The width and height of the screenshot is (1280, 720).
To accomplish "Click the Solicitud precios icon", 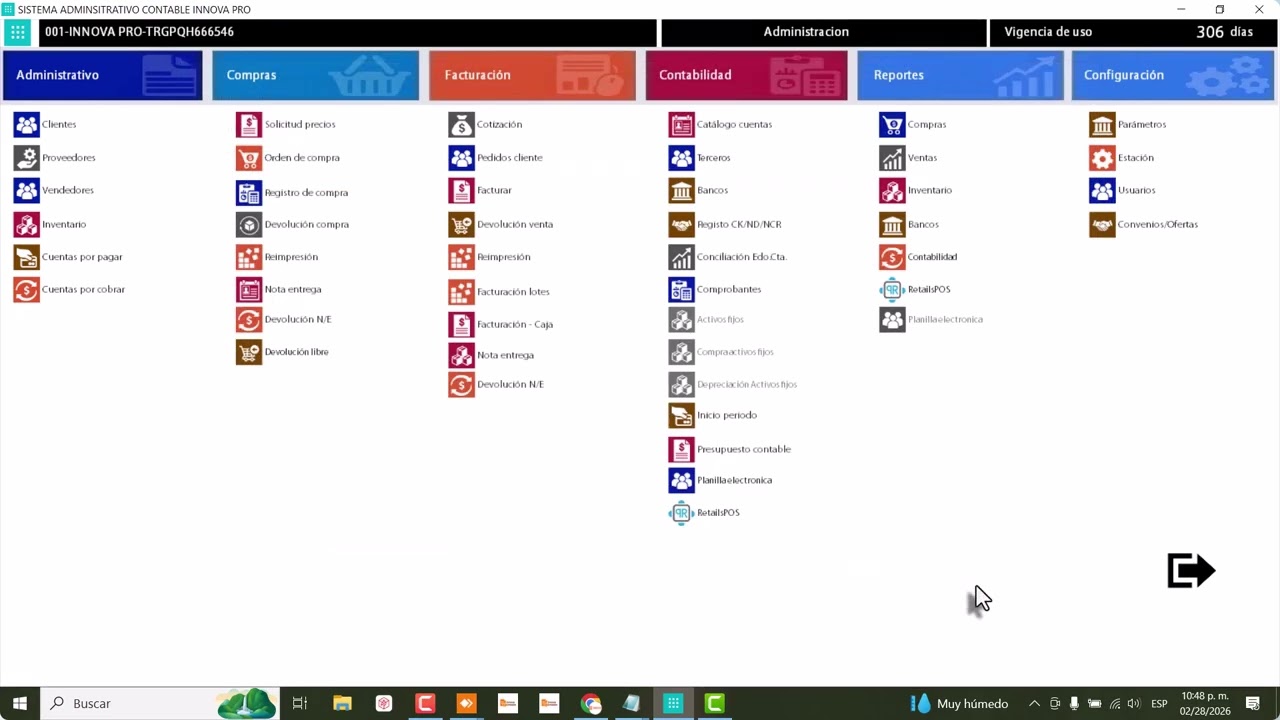I will pyautogui.click(x=249, y=125).
